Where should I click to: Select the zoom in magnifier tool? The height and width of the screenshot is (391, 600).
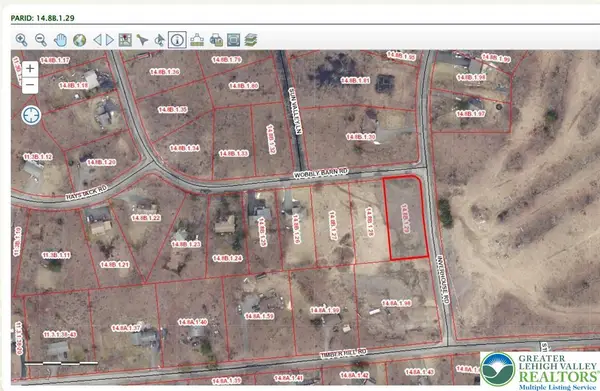click(21, 40)
